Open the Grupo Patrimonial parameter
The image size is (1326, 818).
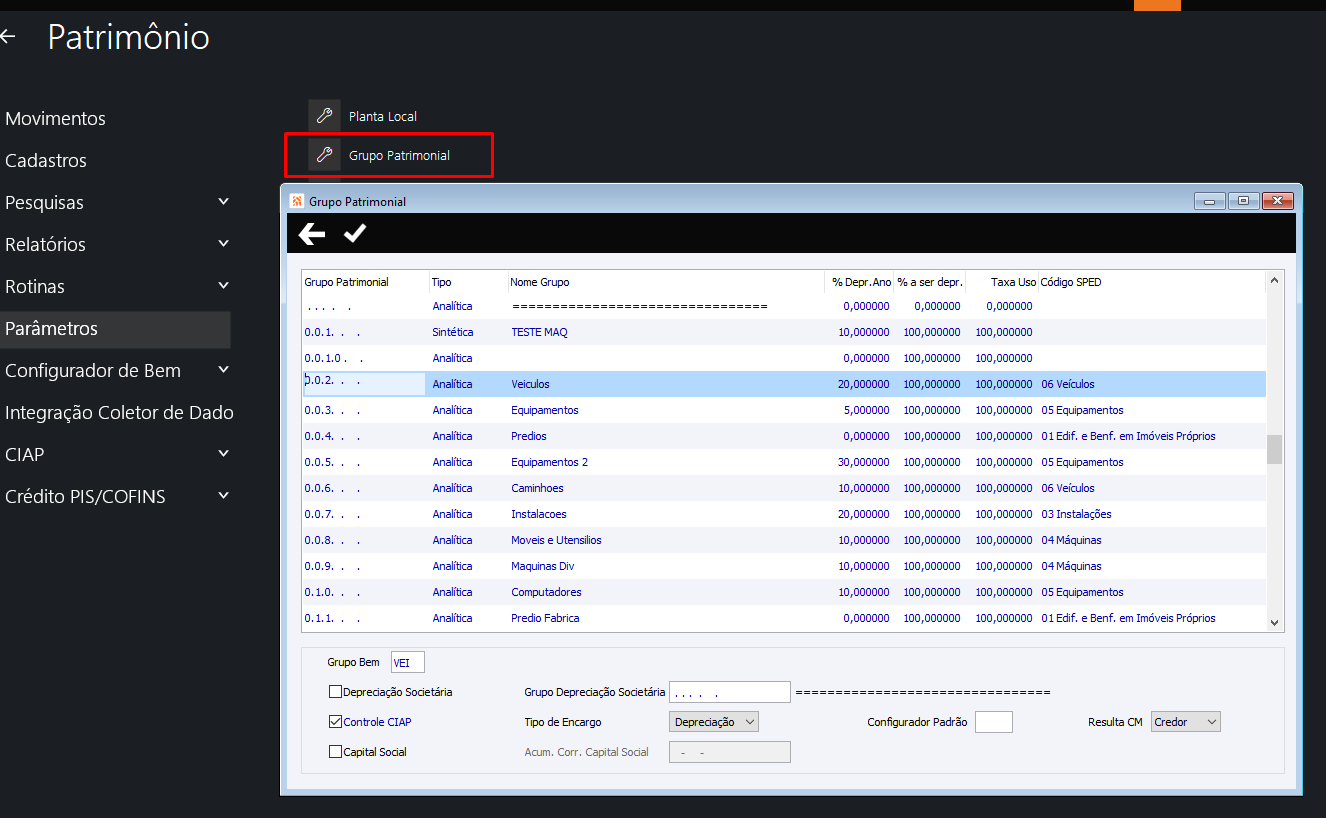pos(399,156)
